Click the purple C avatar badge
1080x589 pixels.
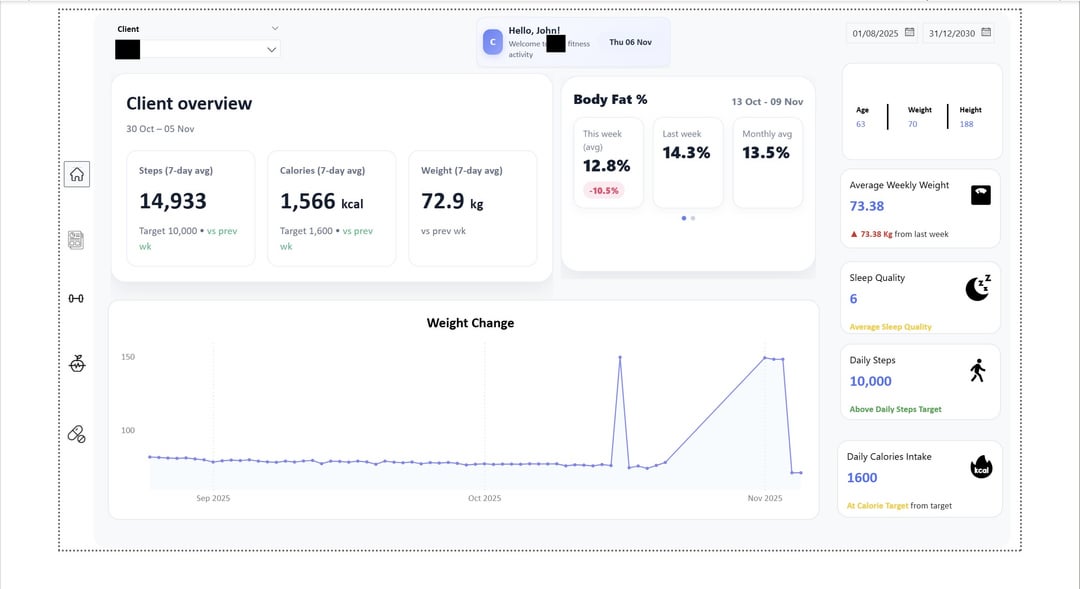click(x=492, y=42)
